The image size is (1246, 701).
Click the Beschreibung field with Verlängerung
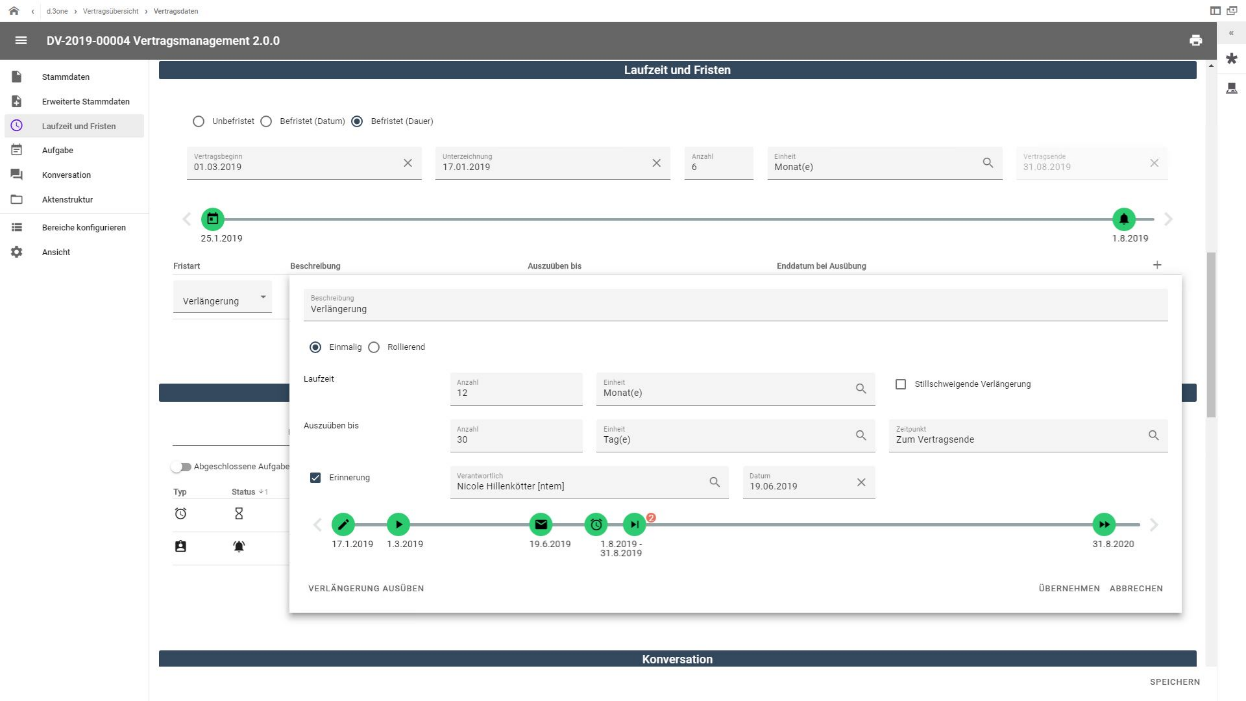735,305
